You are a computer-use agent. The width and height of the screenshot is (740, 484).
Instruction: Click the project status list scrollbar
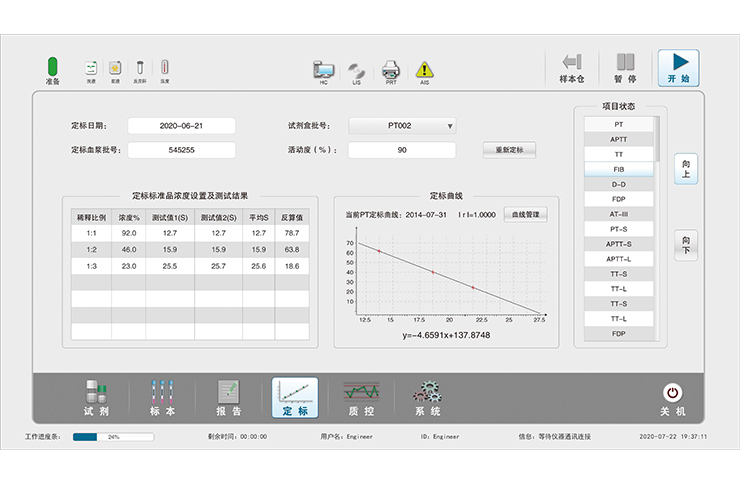(657, 139)
